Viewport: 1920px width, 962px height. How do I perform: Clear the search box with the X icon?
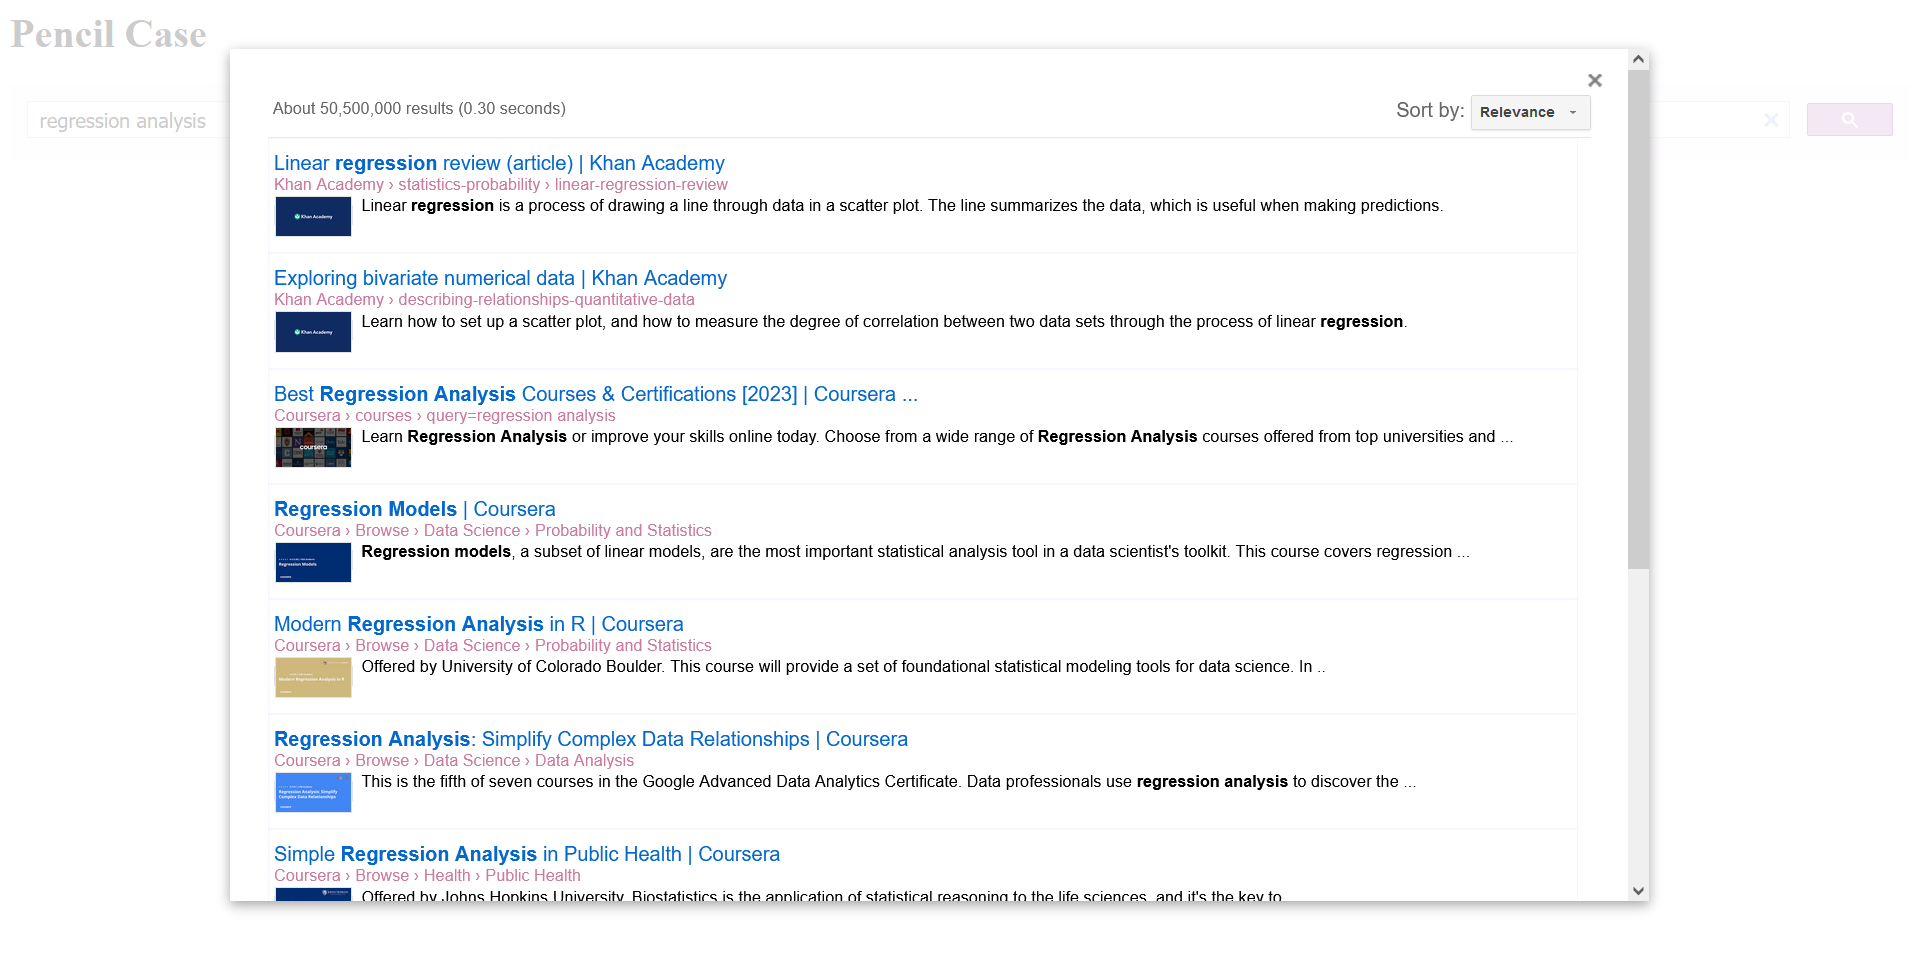pos(1771,120)
